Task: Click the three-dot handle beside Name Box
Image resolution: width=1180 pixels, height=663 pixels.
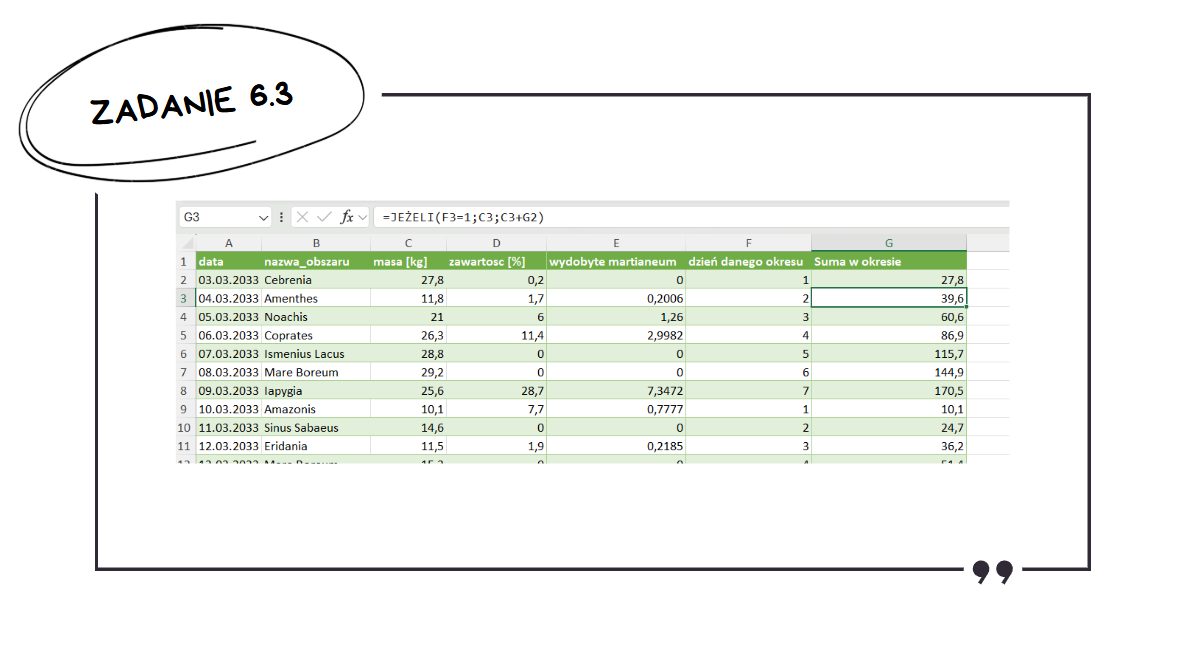Action: tap(281, 217)
